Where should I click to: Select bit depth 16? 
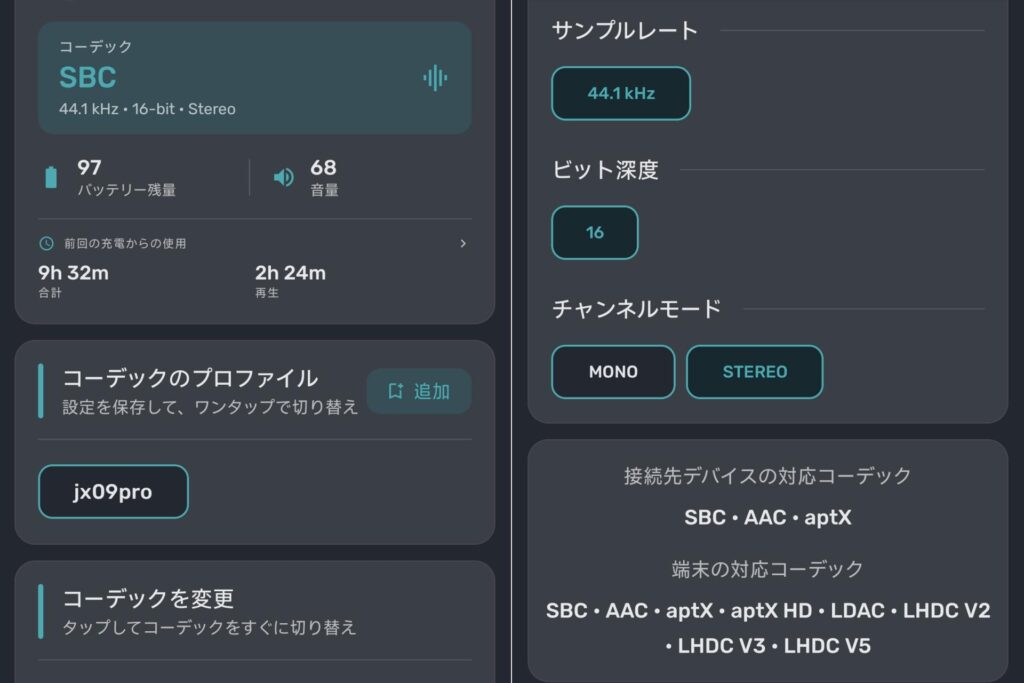point(595,232)
